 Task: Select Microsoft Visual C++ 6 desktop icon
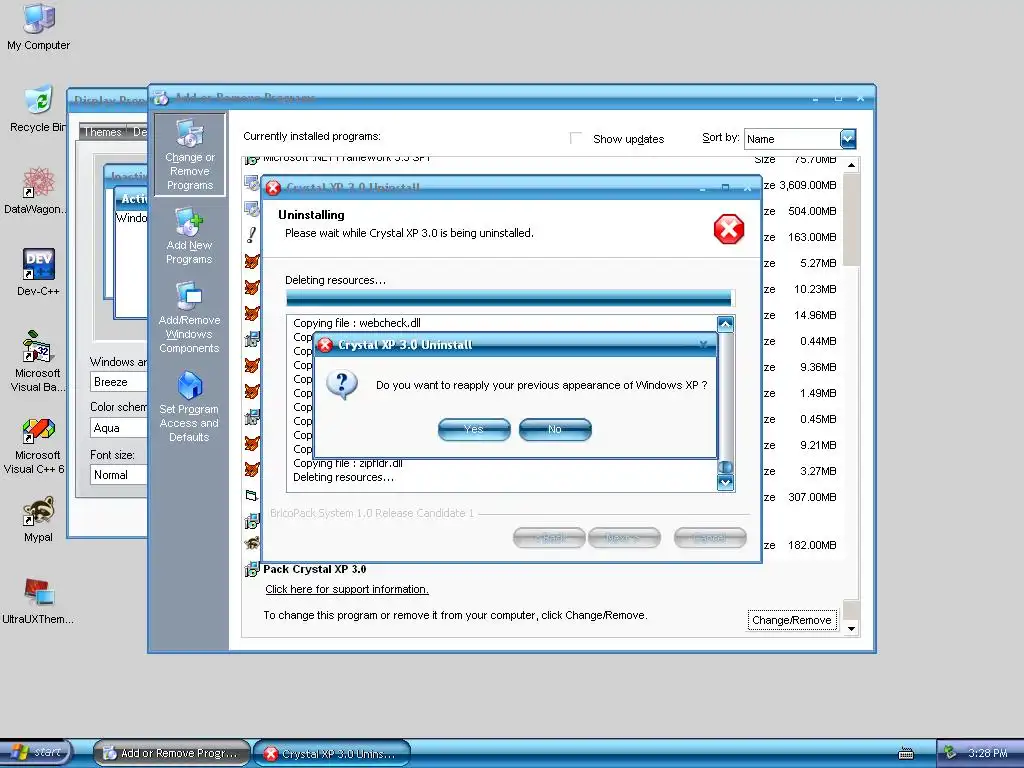pyautogui.click(x=38, y=446)
